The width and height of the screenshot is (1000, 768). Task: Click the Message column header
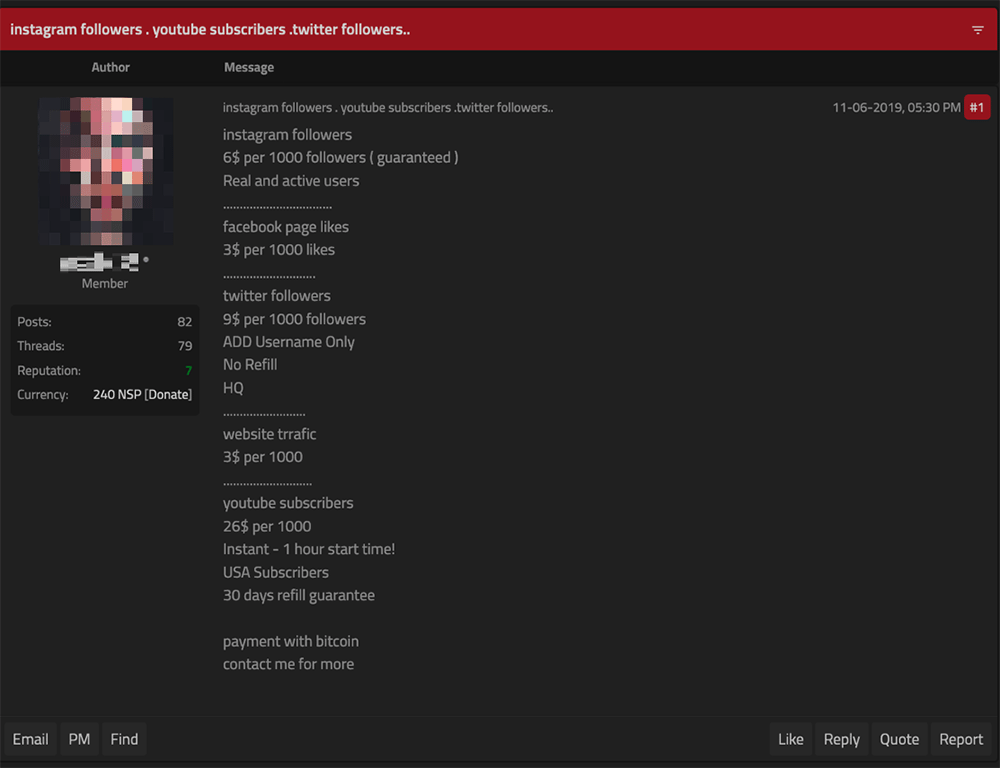tap(249, 67)
